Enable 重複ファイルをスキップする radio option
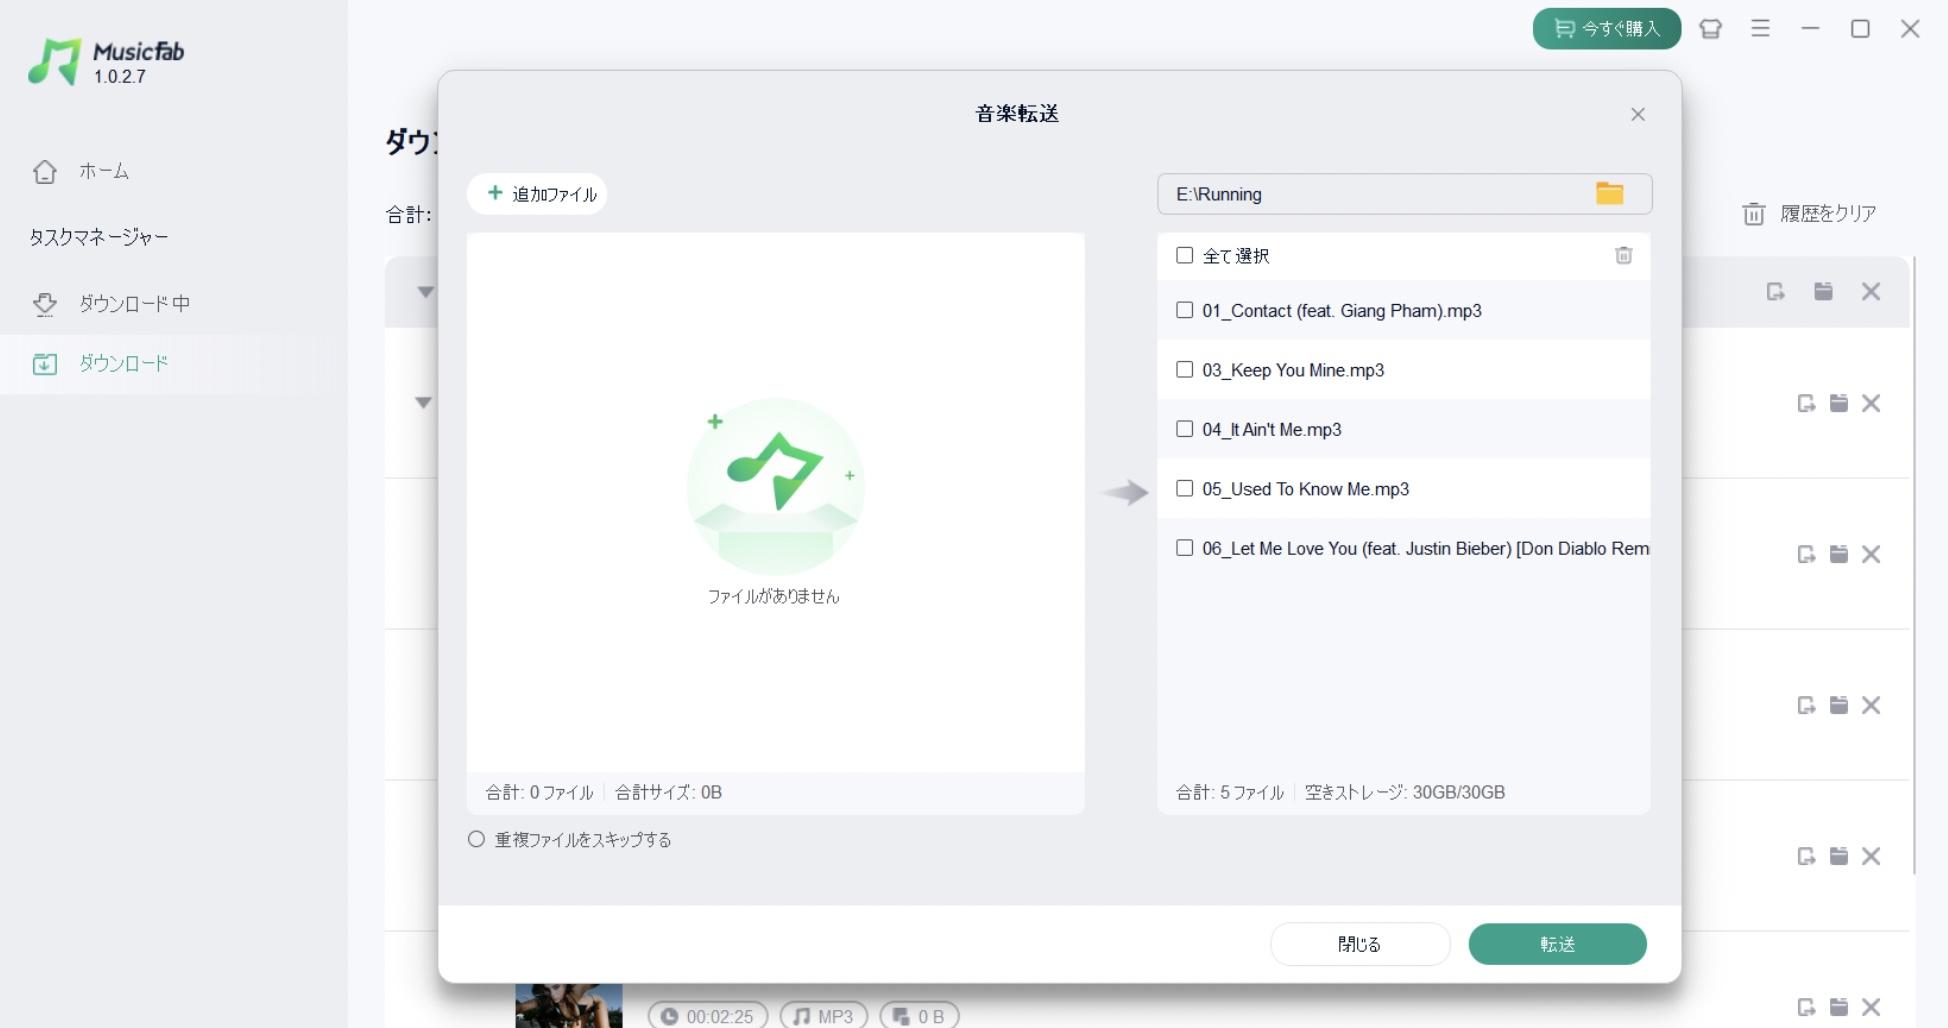Viewport: 1948px width, 1028px height. [x=477, y=839]
